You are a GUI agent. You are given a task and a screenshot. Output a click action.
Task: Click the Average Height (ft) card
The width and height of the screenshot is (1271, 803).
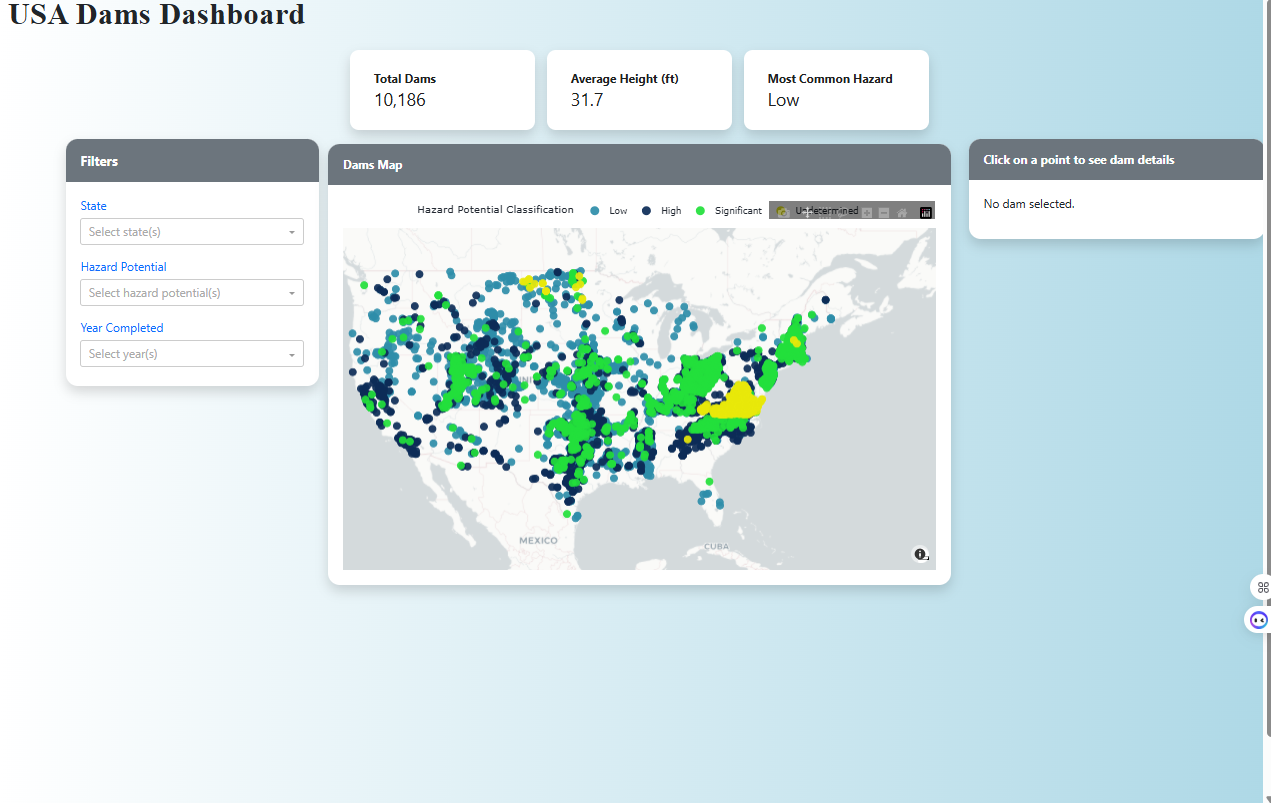coord(639,90)
